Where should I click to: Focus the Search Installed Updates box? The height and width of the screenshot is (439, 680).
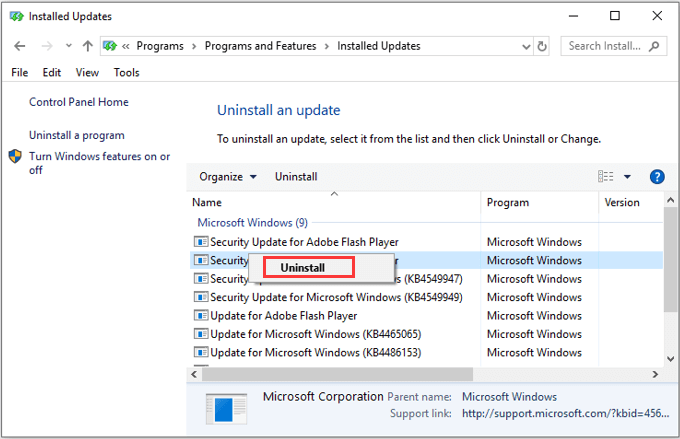(614, 46)
